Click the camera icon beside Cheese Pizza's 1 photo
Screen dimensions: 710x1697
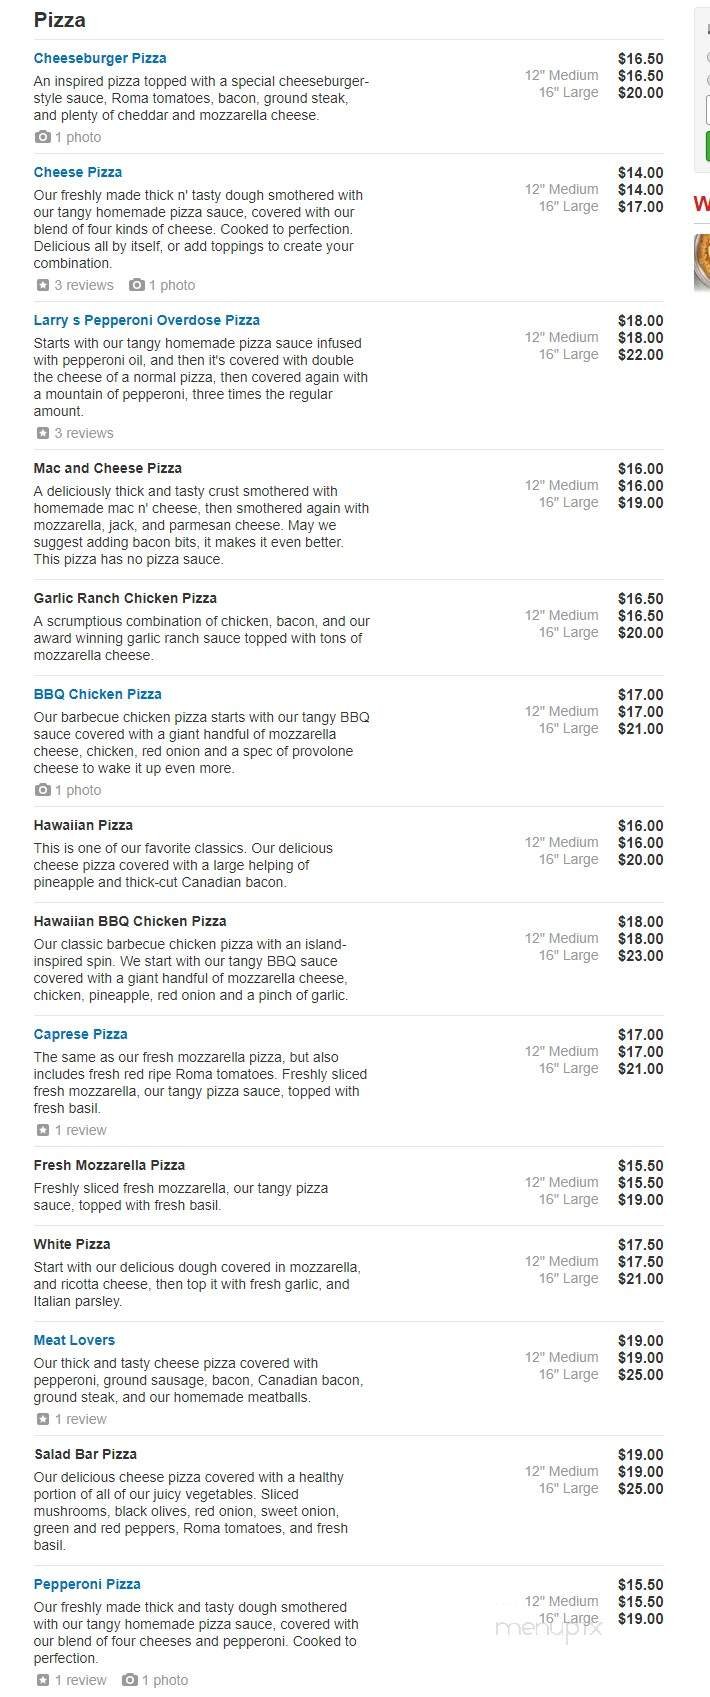coord(137,285)
